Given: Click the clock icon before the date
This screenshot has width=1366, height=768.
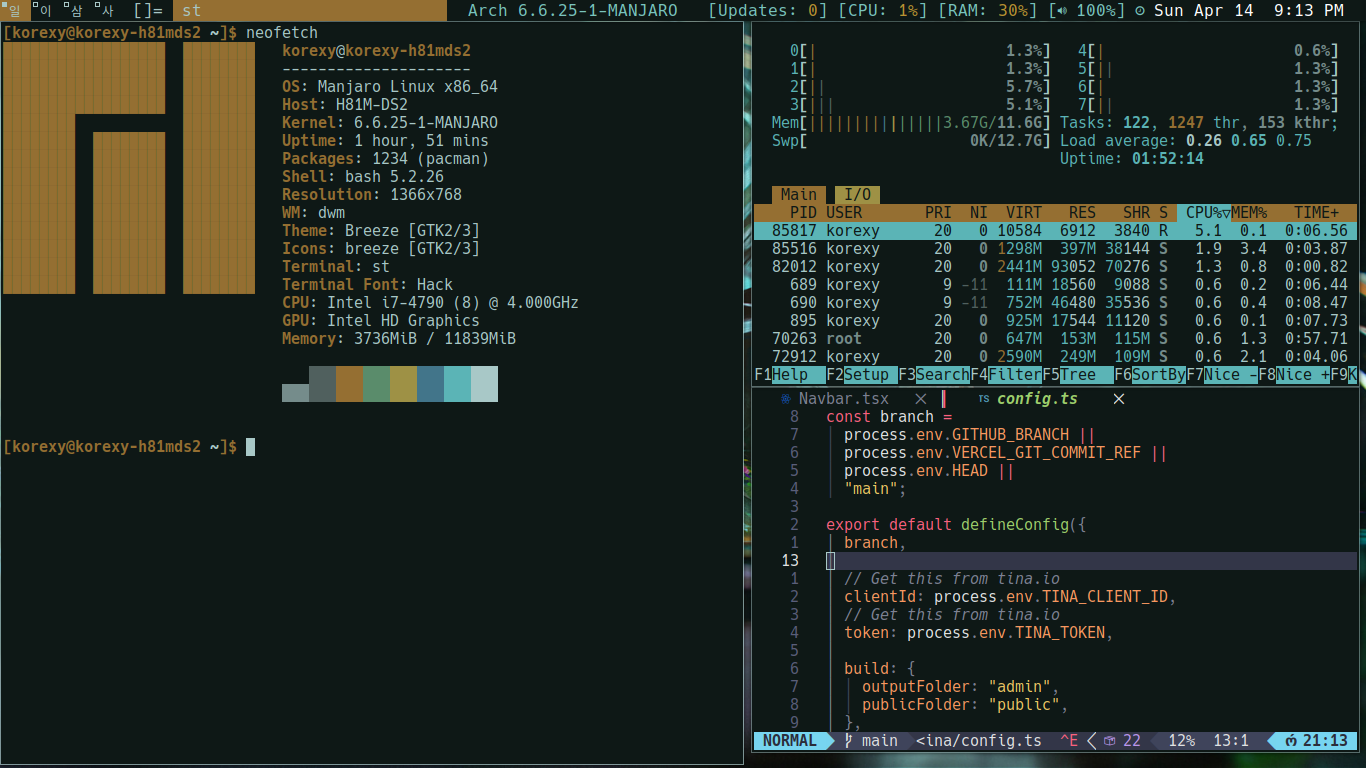Looking at the screenshot, I should point(1141,11).
